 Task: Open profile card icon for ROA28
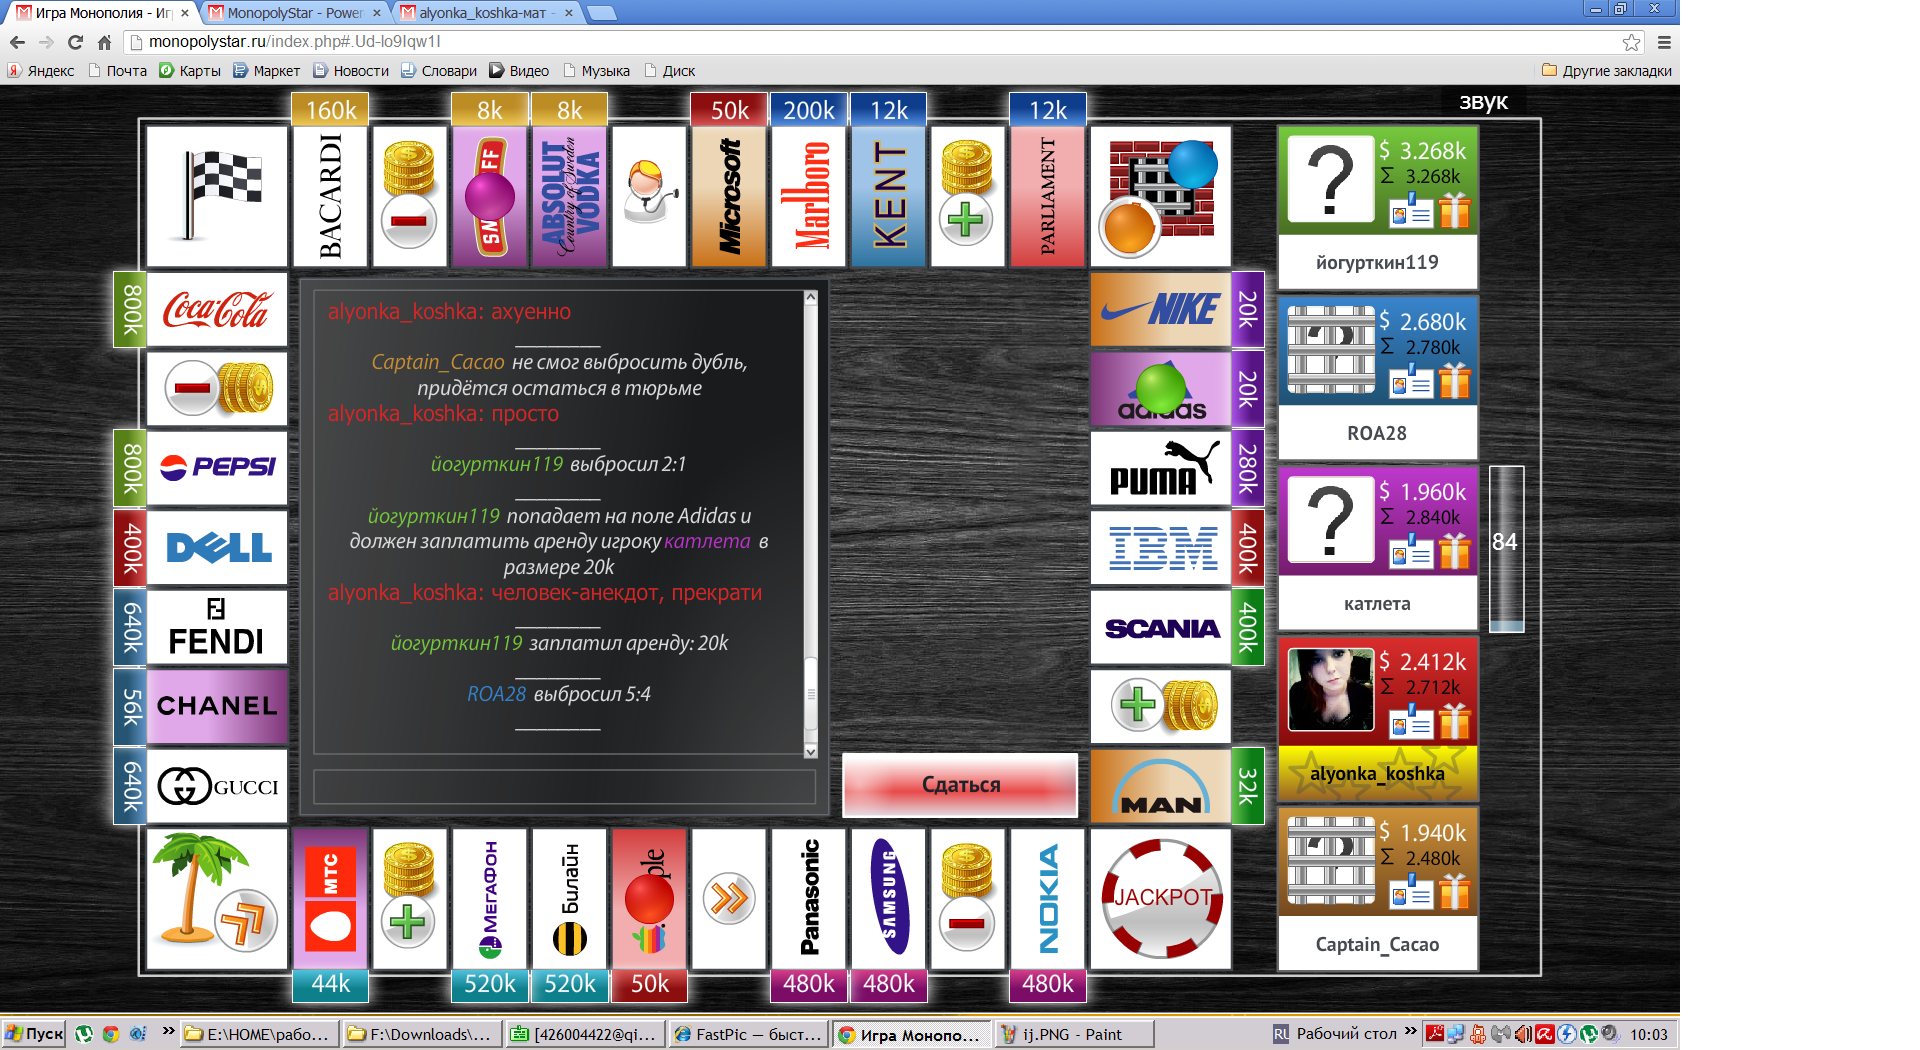(1411, 382)
